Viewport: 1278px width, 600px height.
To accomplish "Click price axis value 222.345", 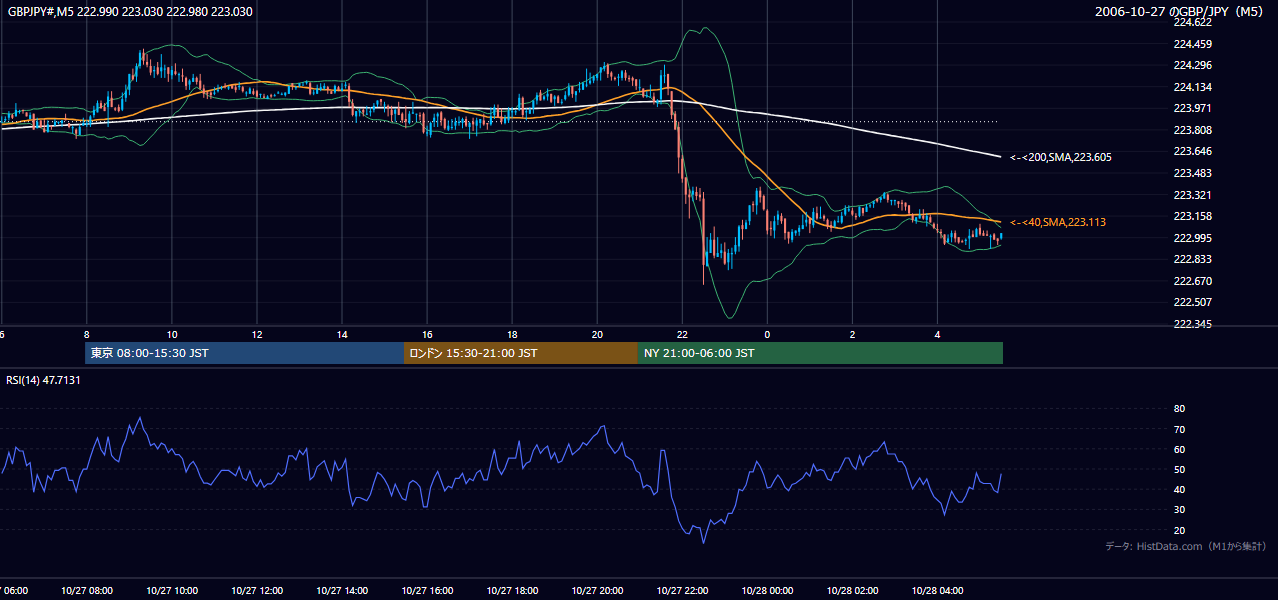I will point(1192,324).
